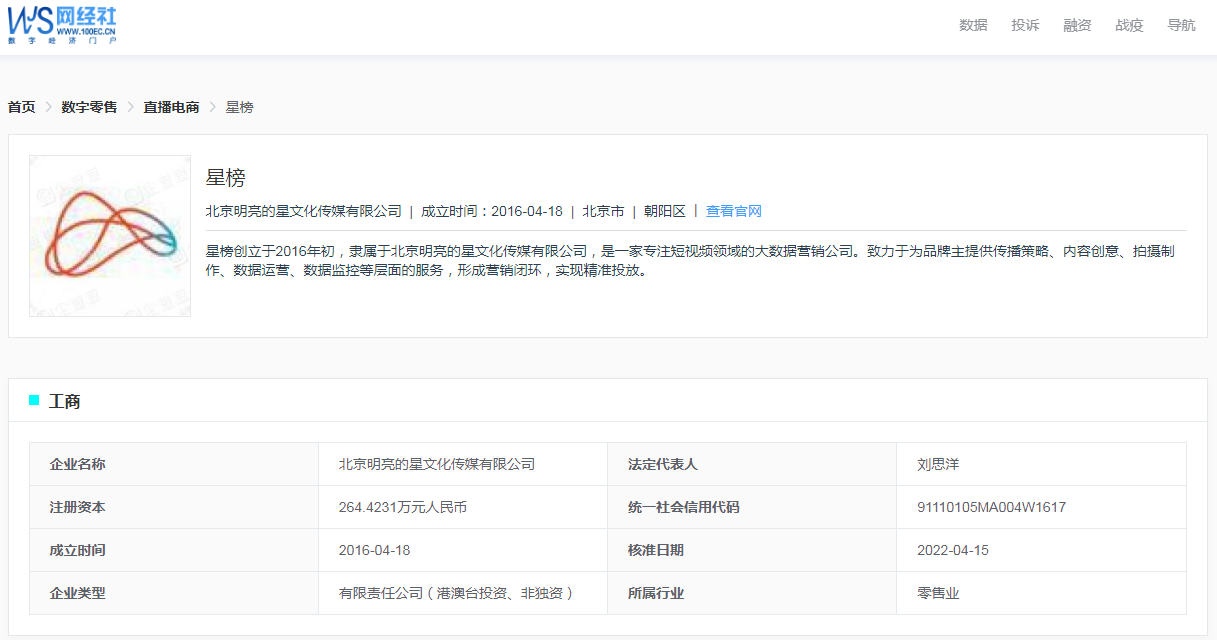Go to 首页 in the breadcrumb
Viewport: 1217px width, 640px height.
22,107
